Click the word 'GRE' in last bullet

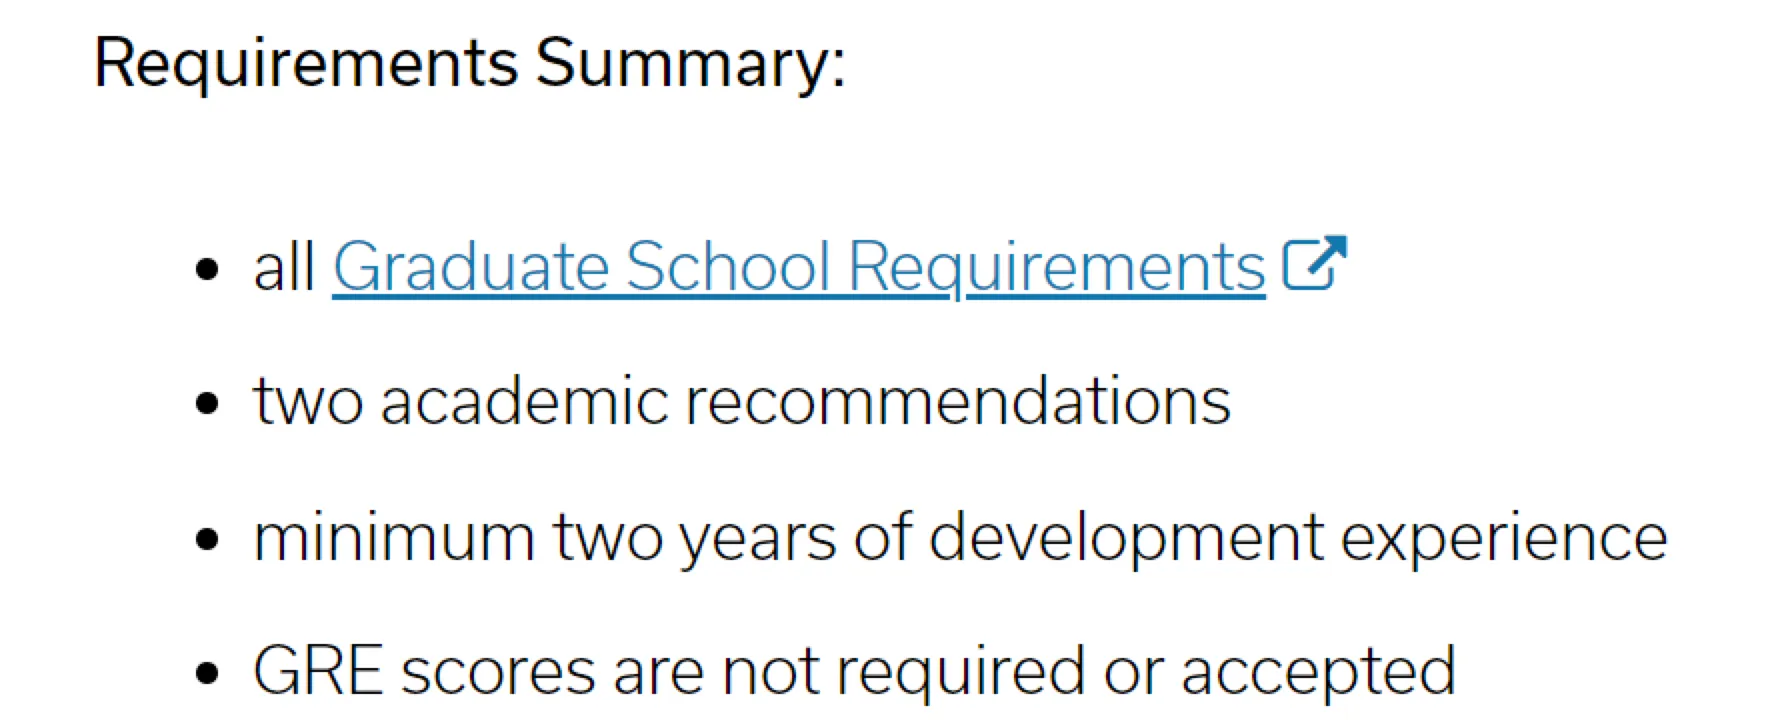[318, 670]
